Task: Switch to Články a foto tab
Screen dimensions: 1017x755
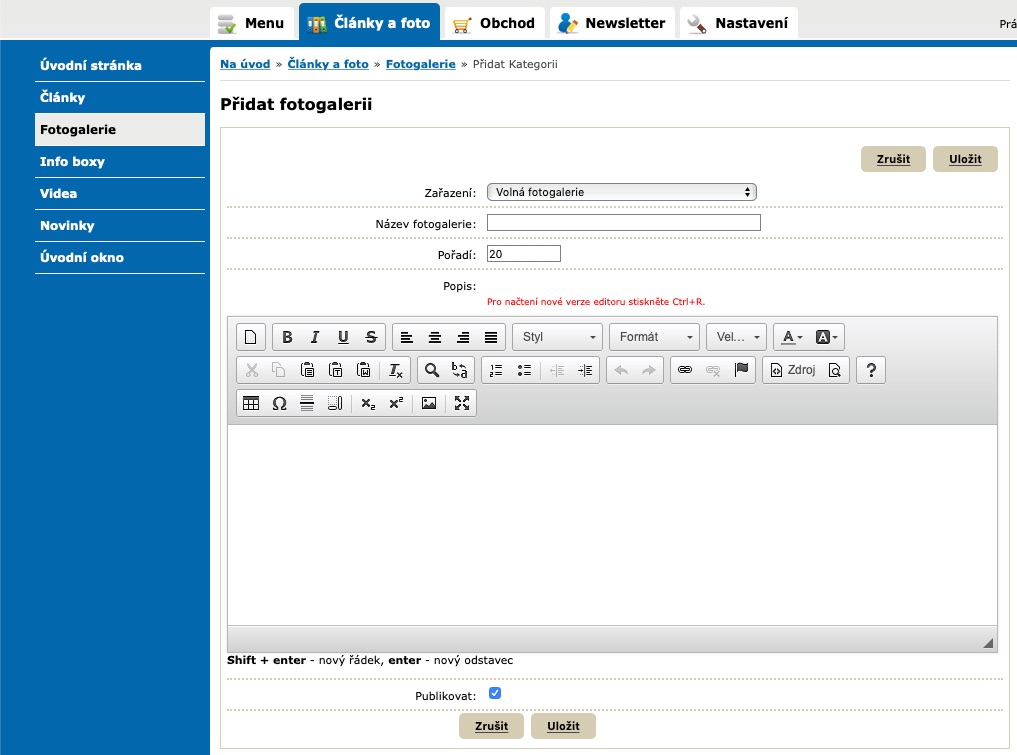Action: (369, 23)
